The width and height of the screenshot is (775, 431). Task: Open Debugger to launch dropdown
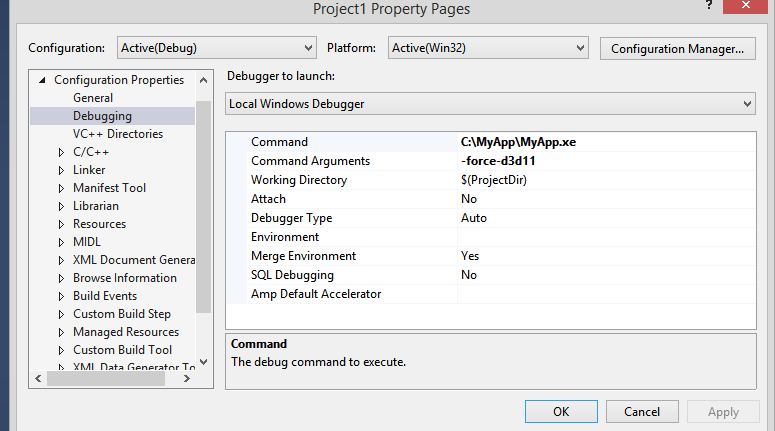coord(490,104)
